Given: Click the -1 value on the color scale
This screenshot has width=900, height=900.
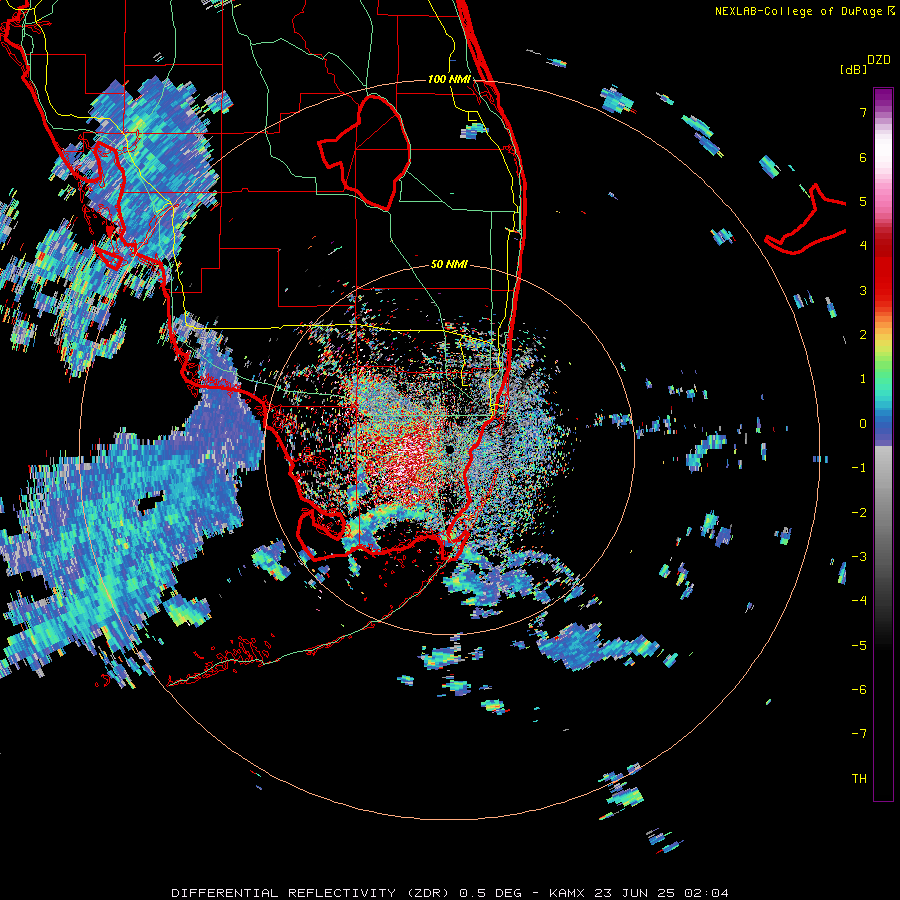Looking at the screenshot, I should 859,468.
